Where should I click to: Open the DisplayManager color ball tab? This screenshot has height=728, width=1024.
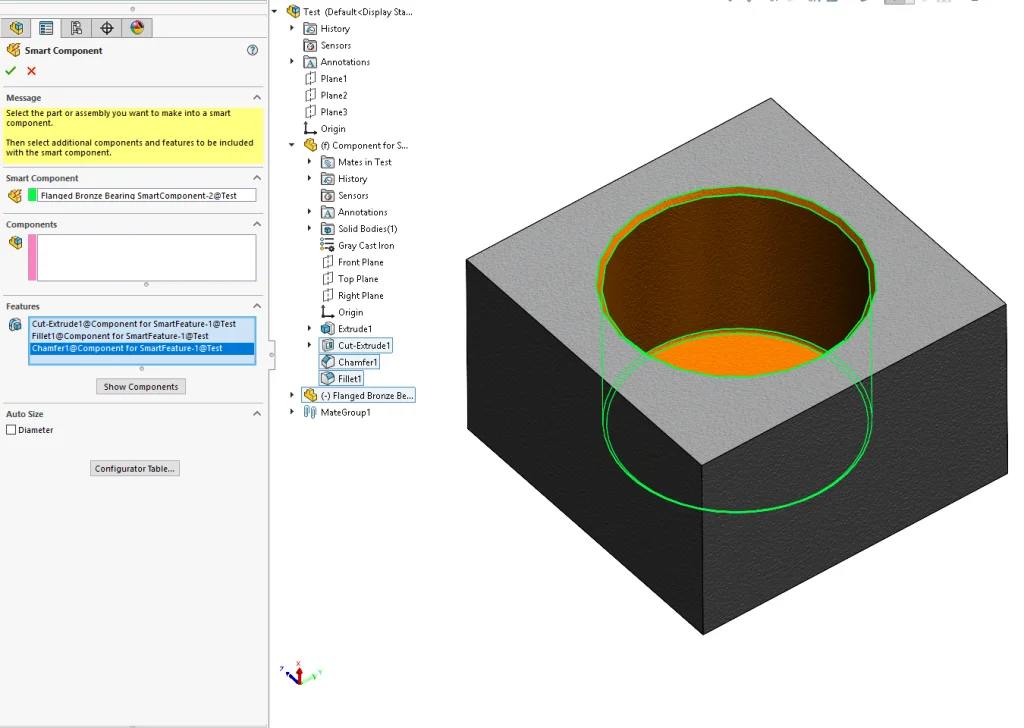pos(137,28)
